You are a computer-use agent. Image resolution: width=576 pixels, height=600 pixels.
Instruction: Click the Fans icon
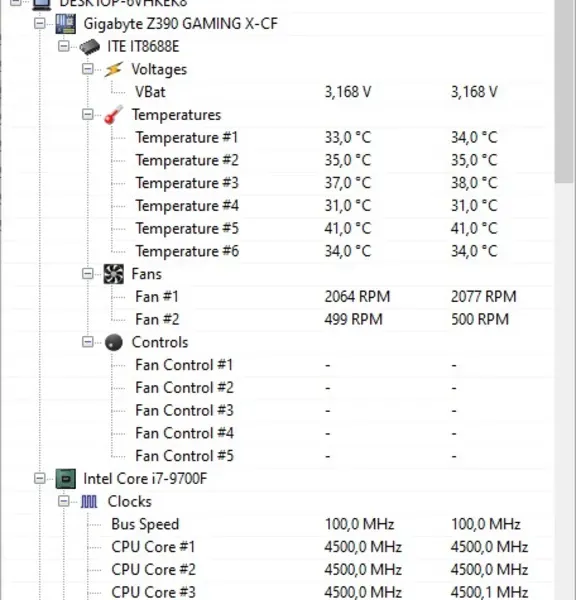[114, 274]
